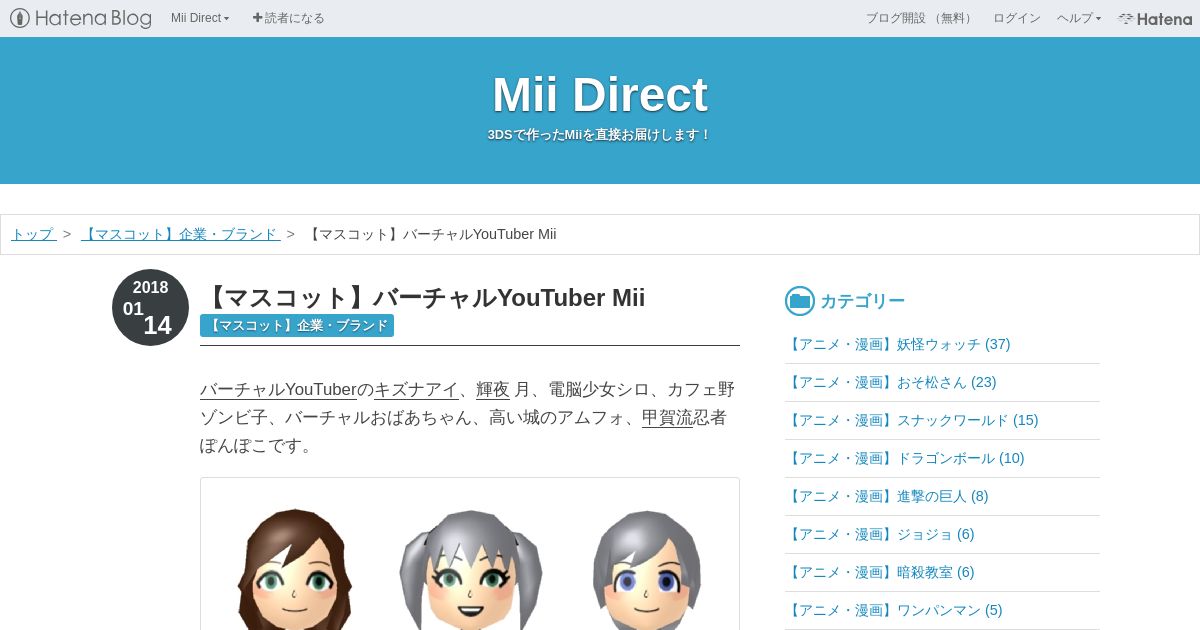This screenshot has width=1200, height=630.
Task: Follow the 甲賀流 keyword link
Action: point(667,417)
